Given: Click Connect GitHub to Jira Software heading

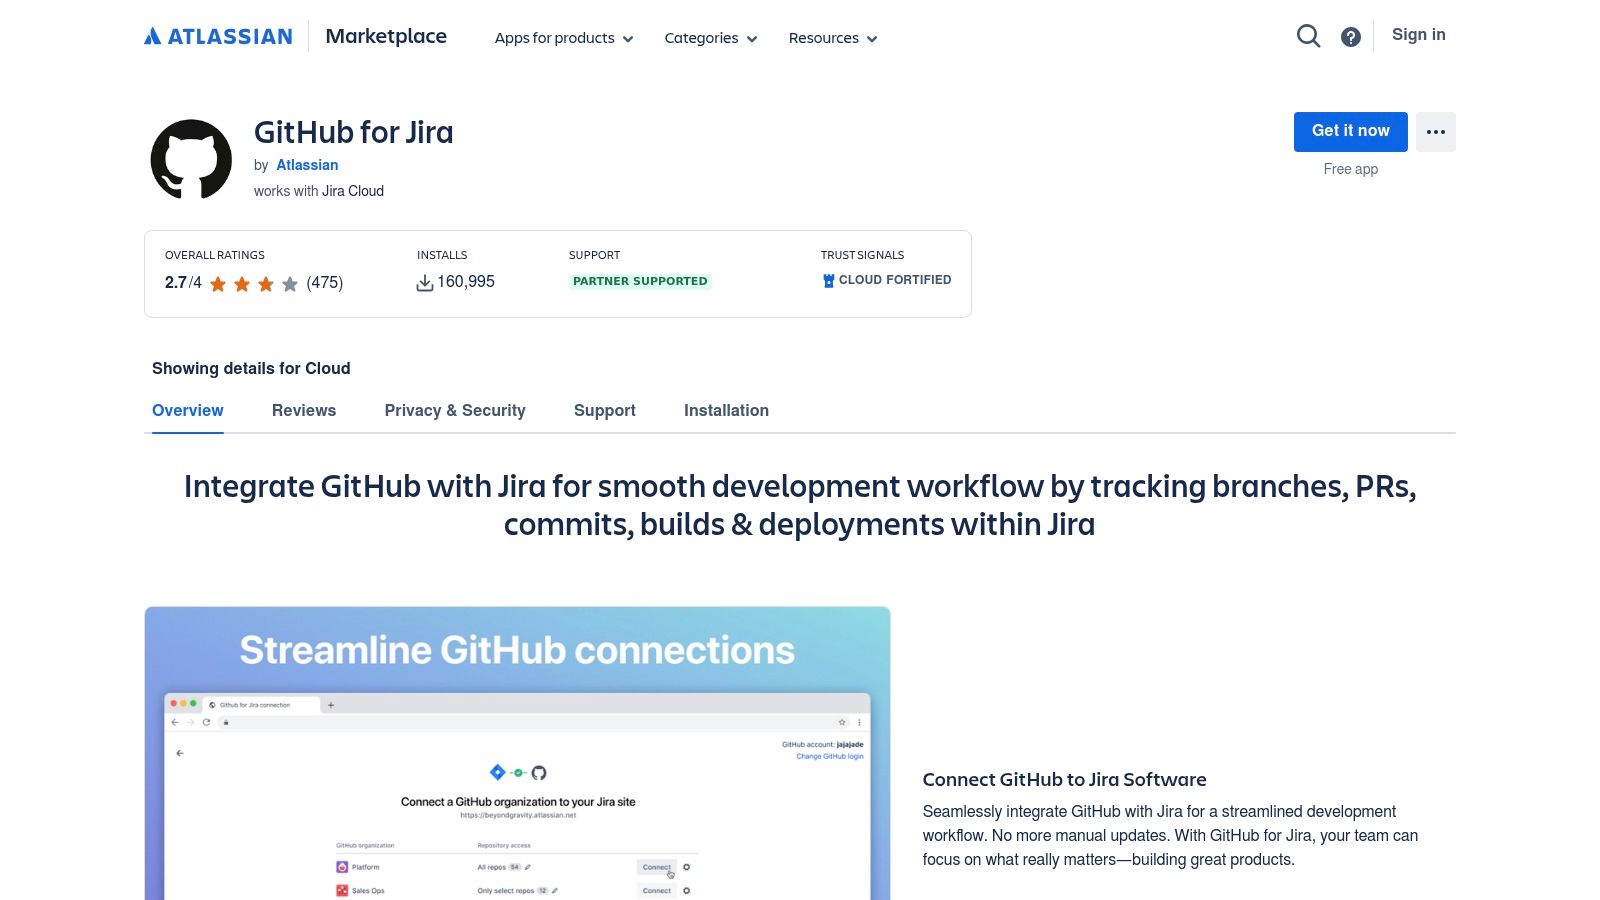Looking at the screenshot, I should tap(1064, 779).
